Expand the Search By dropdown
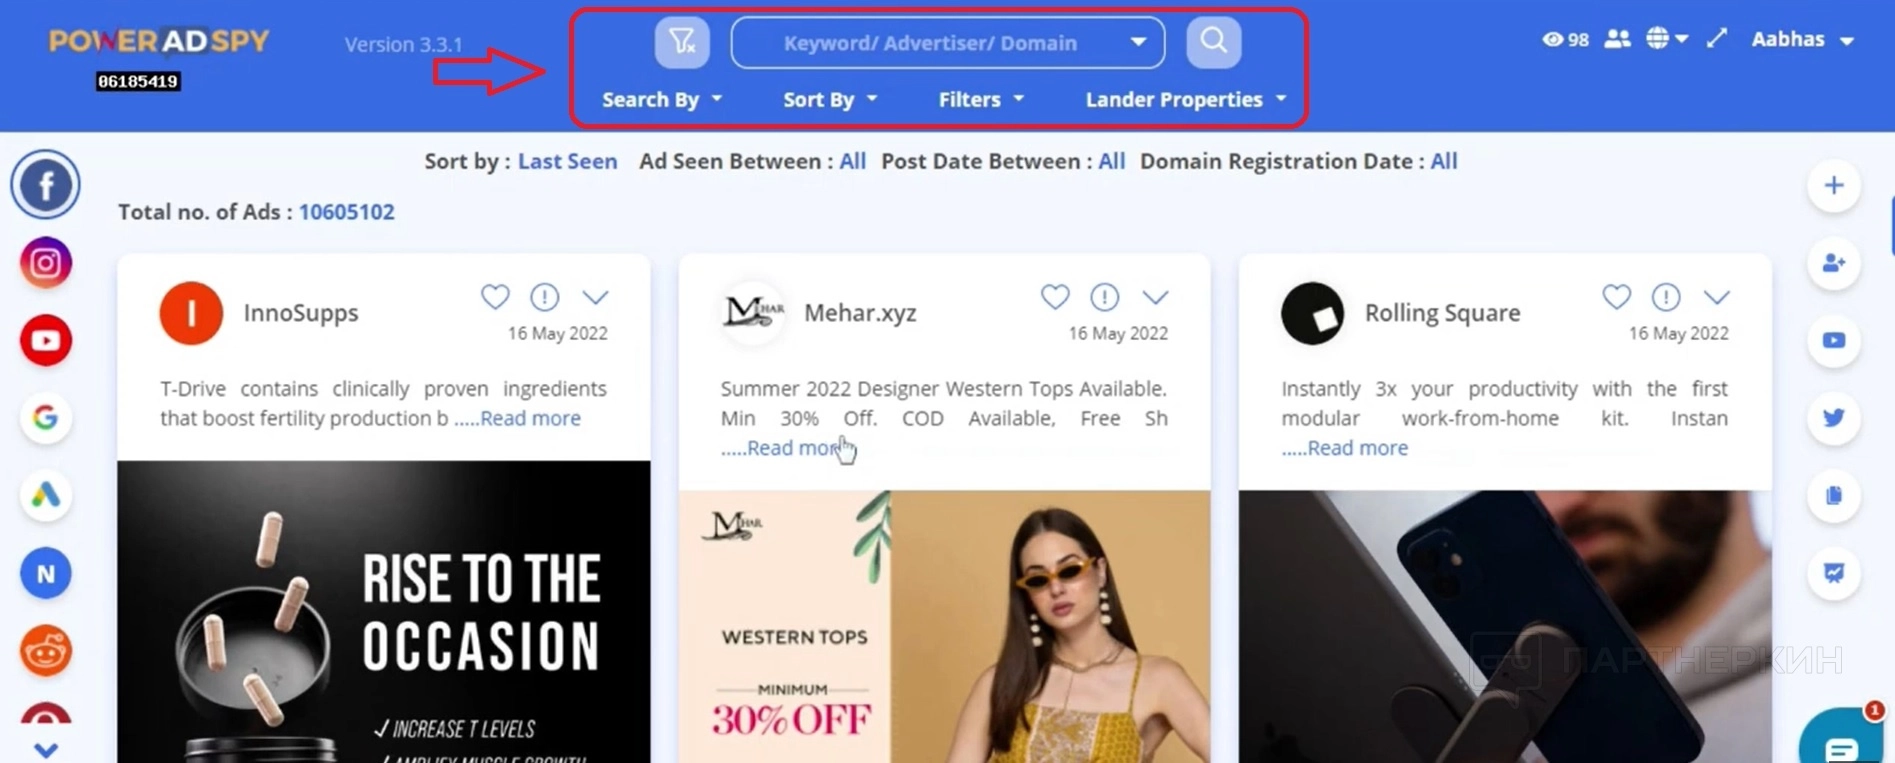1895x763 pixels. 661,100
